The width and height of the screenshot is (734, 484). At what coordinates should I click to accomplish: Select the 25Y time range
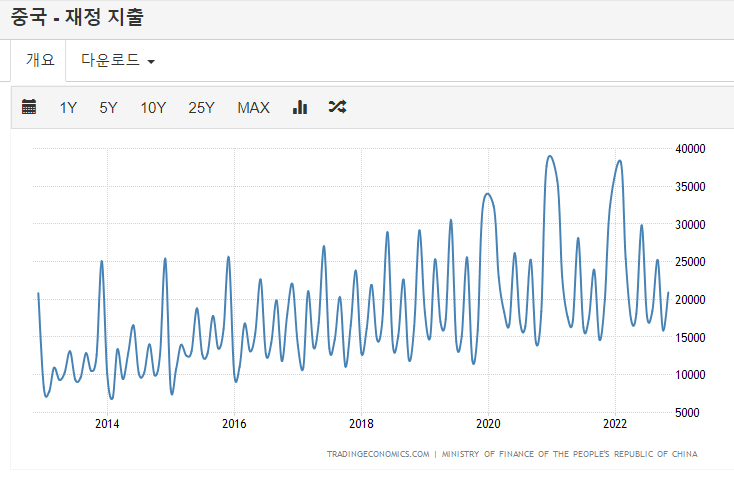coord(201,108)
